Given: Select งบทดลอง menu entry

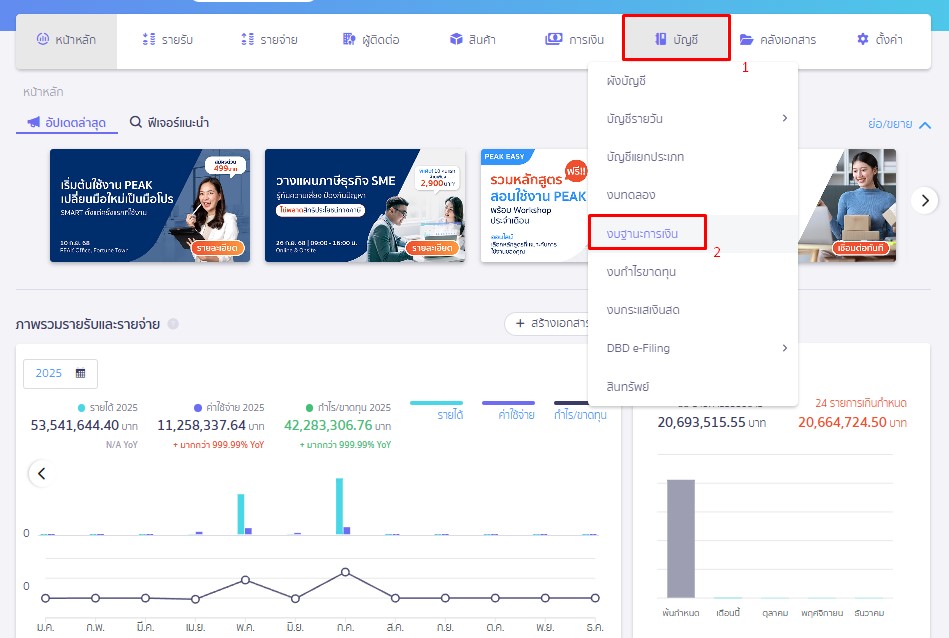Looking at the screenshot, I should 693,195.
